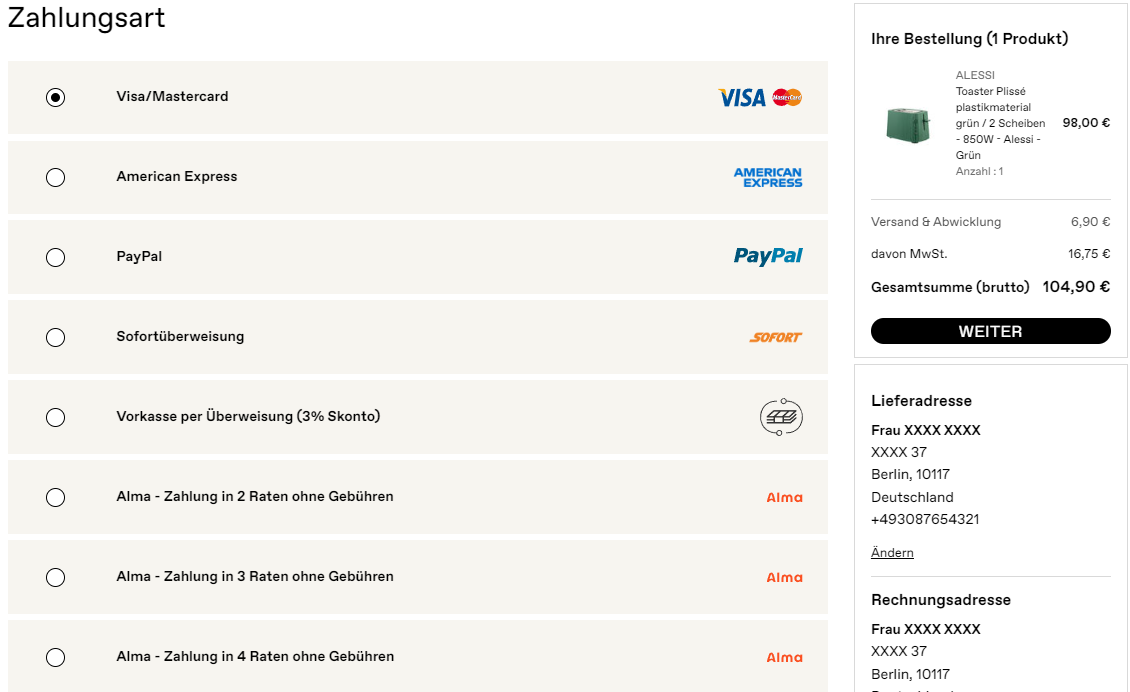The height and width of the screenshot is (692, 1130).
Task: Click the Visa logo icon
Action: [742, 97]
